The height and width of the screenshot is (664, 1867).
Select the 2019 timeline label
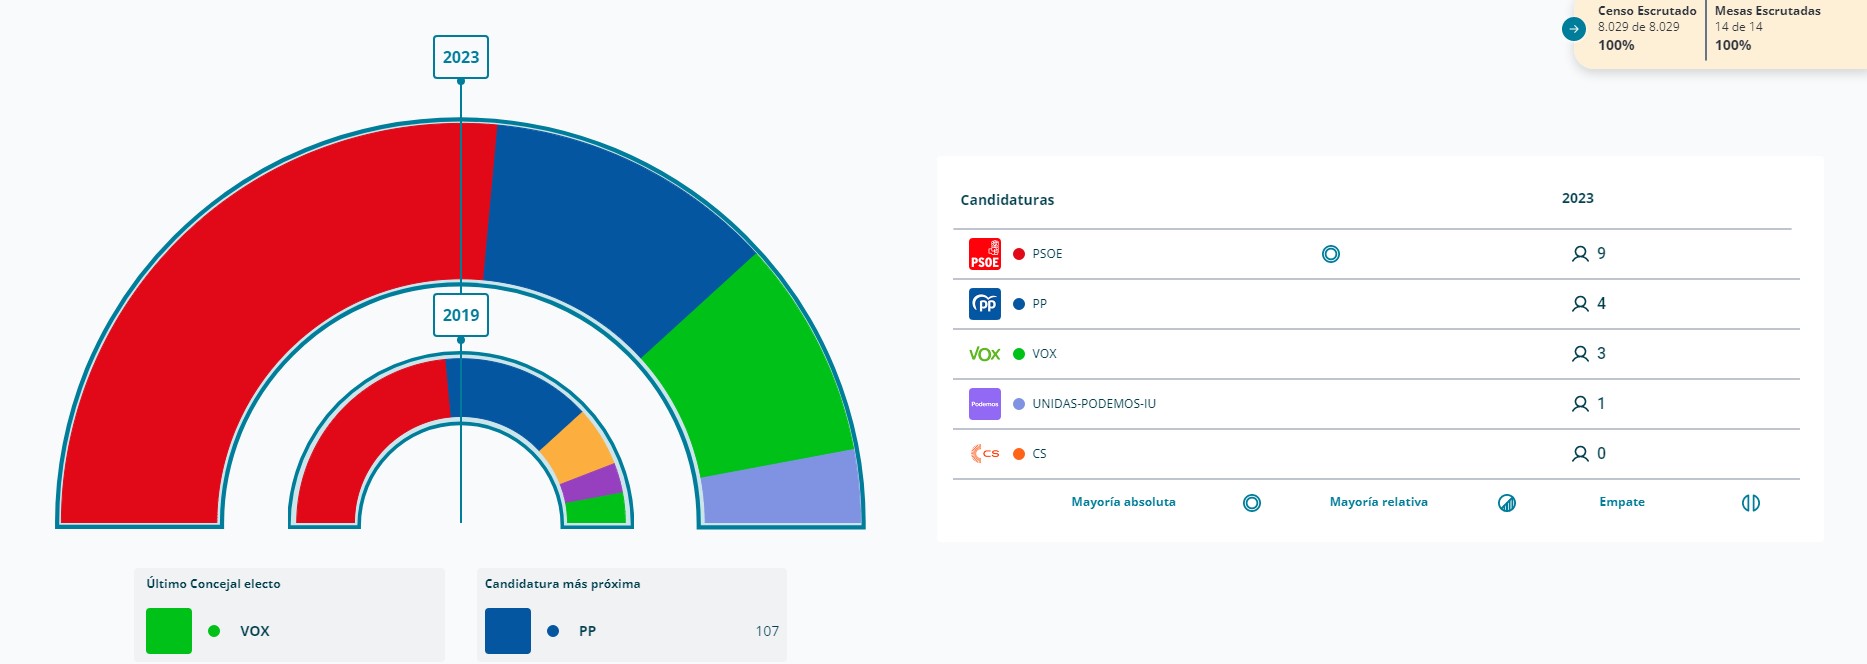(461, 315)
